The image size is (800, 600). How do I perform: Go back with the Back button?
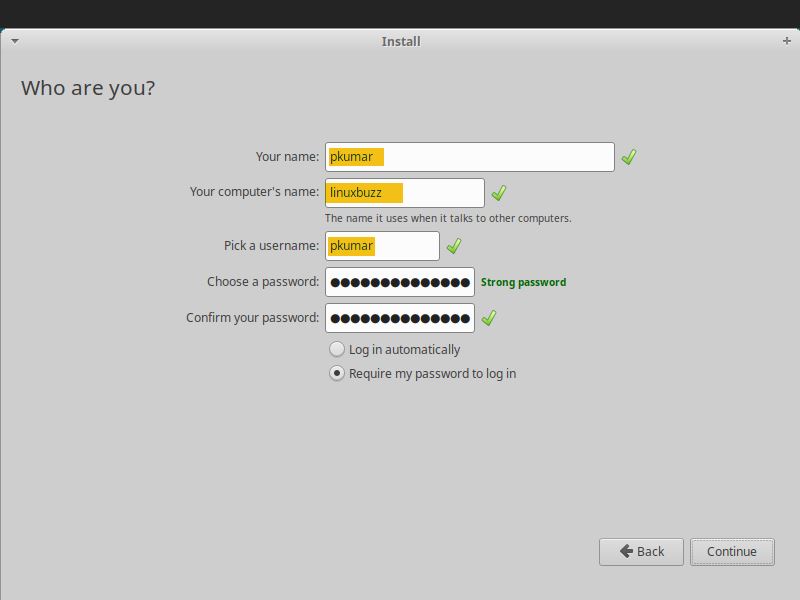click(x=641, y=552)
